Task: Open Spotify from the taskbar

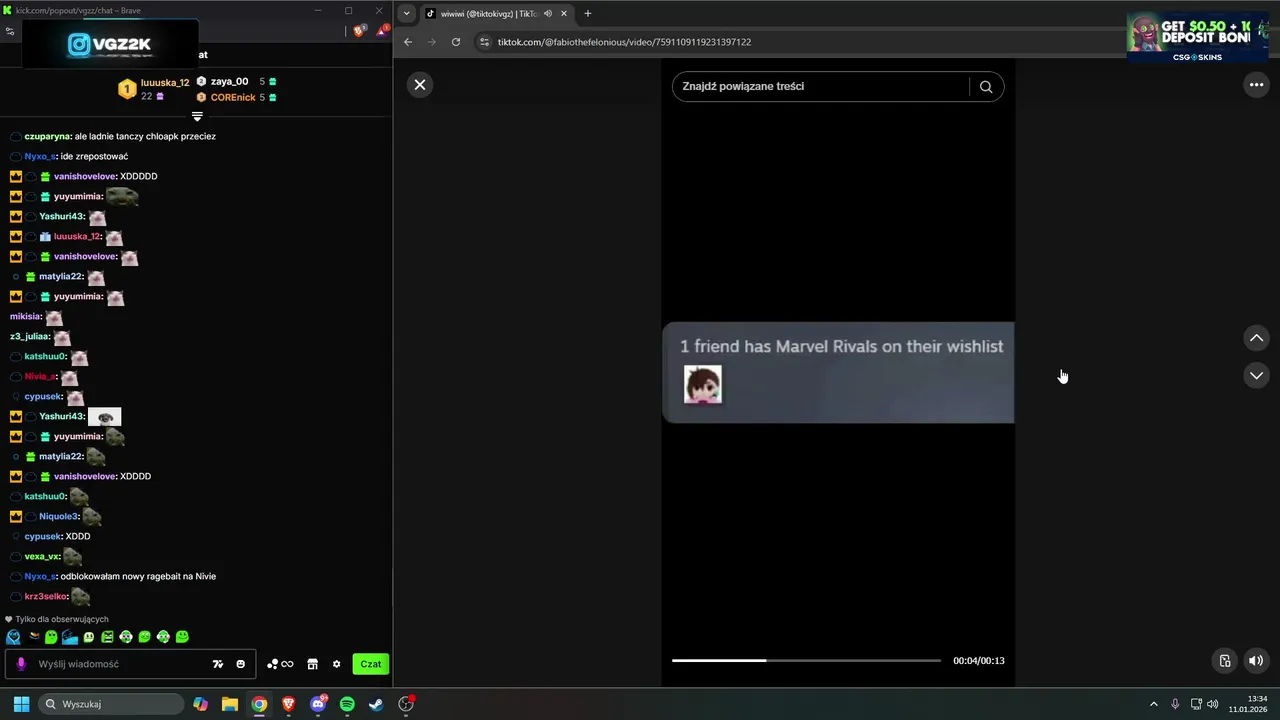Action: point(347,704)
